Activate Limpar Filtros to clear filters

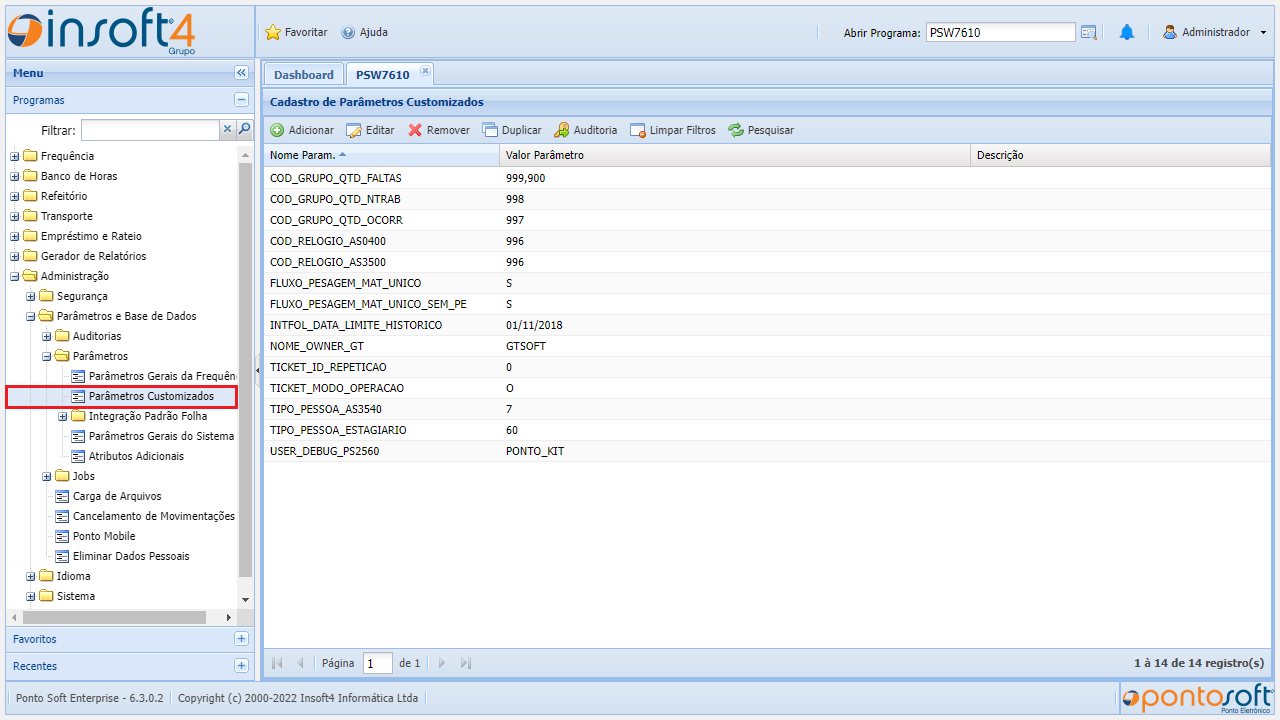pyautogui.click(x=637, y=129)
